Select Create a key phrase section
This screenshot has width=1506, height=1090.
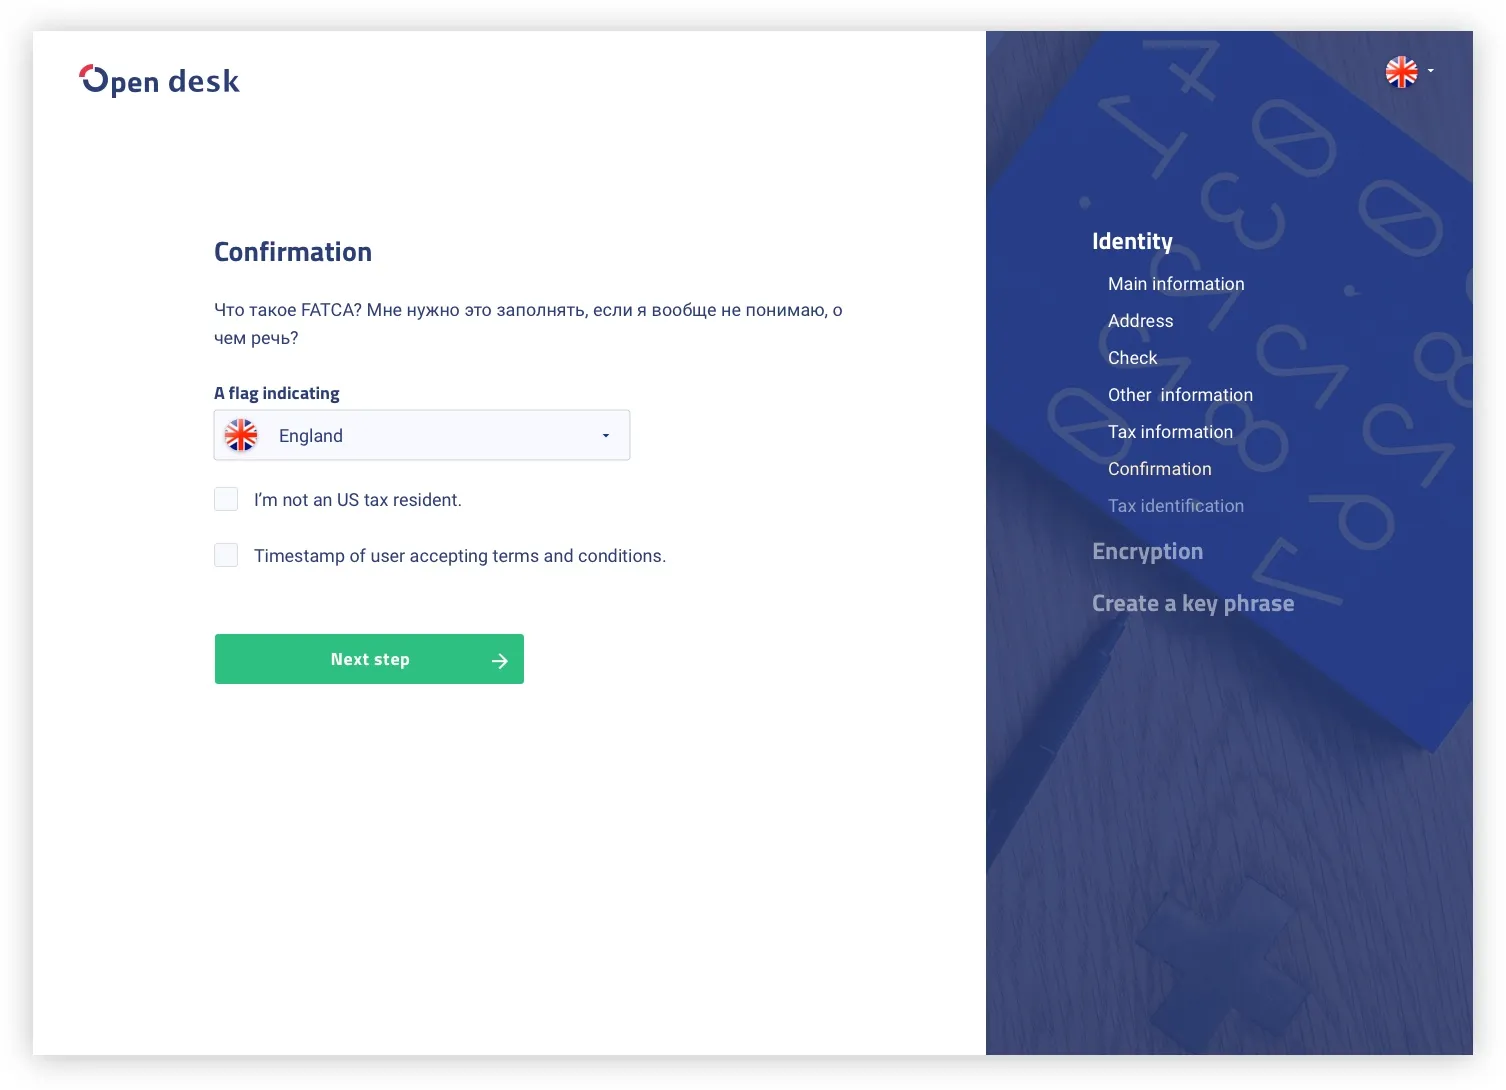tap(1193, 604)
